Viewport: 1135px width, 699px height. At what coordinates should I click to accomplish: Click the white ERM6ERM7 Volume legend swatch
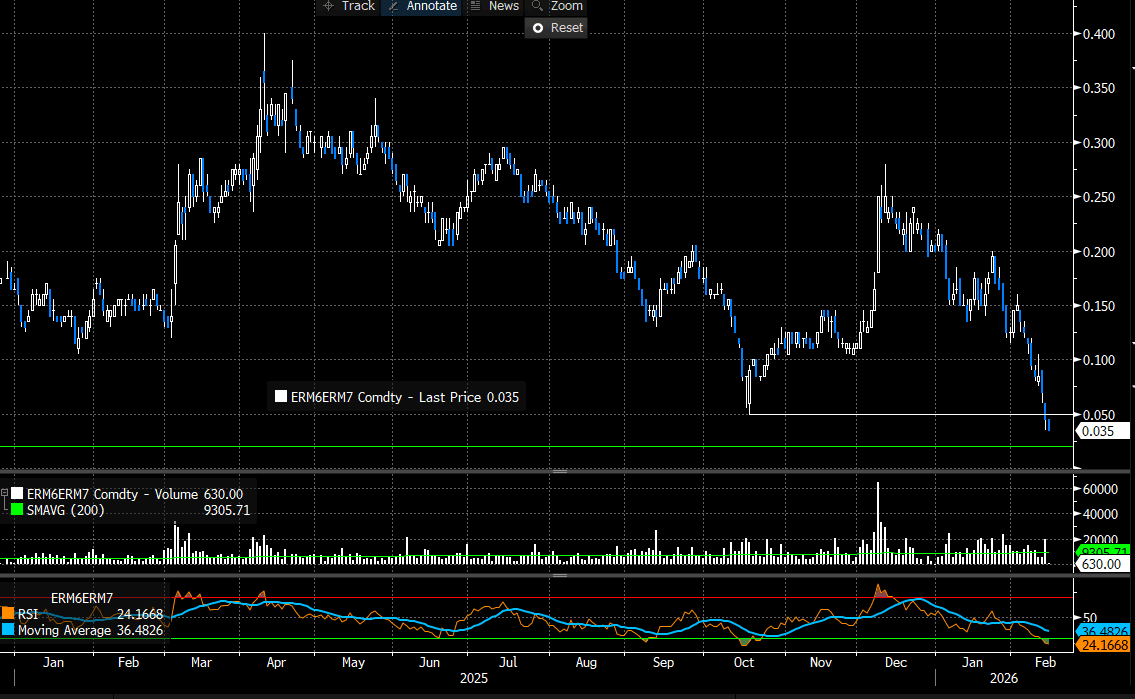(16, 494)
